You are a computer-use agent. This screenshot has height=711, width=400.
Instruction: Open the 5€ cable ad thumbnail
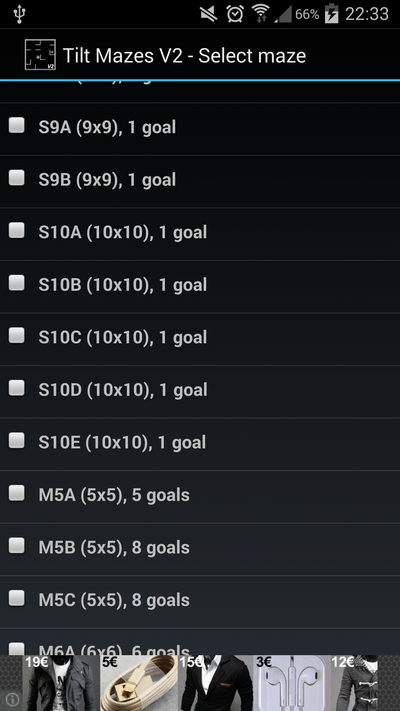point(139,683)
